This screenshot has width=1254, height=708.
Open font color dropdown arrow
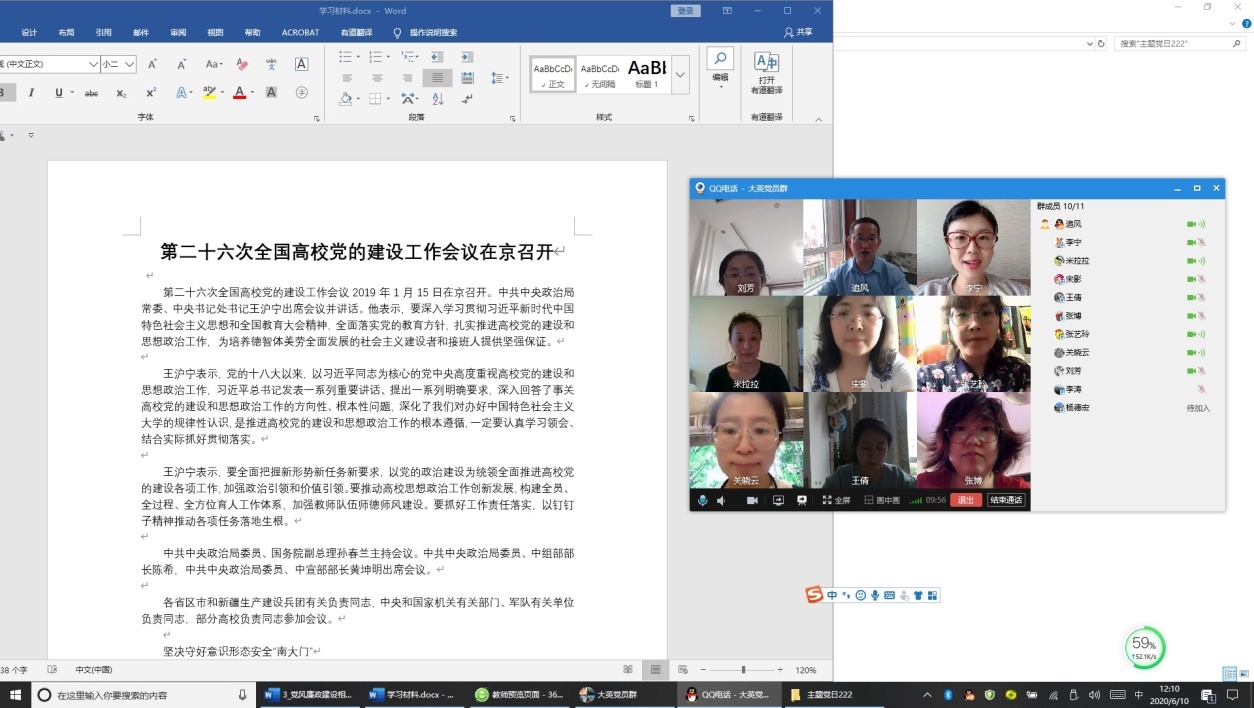coord(253,93)
